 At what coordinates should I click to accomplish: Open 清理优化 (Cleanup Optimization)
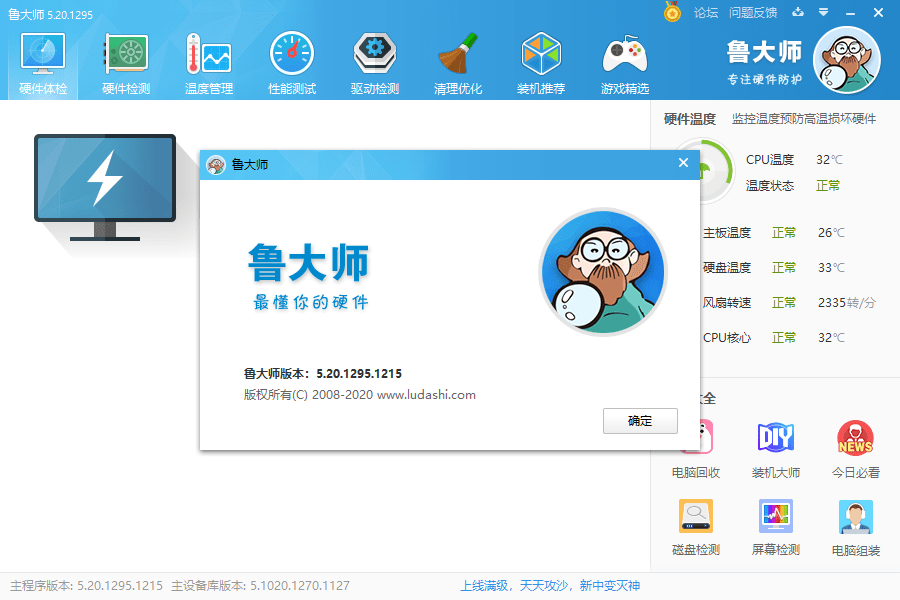(457, 60)
